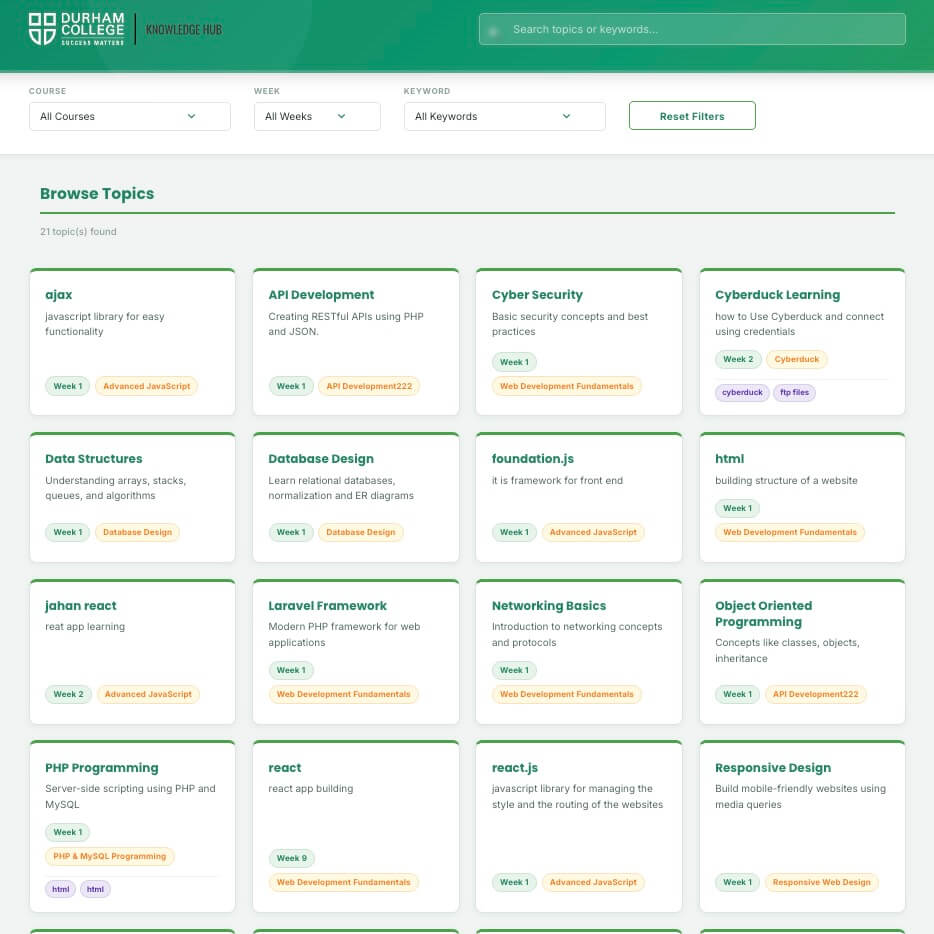The height and width of the screenshot is (934, 934).
Task: Click API Development222 tag on Object Oriented Programming
Action: 815,695
